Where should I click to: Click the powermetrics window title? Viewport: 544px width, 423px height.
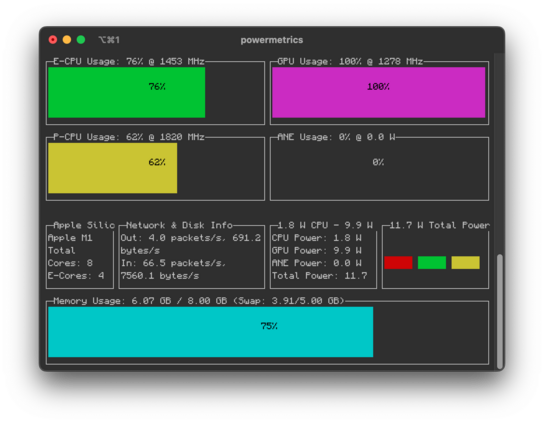(x=272, y=40)
